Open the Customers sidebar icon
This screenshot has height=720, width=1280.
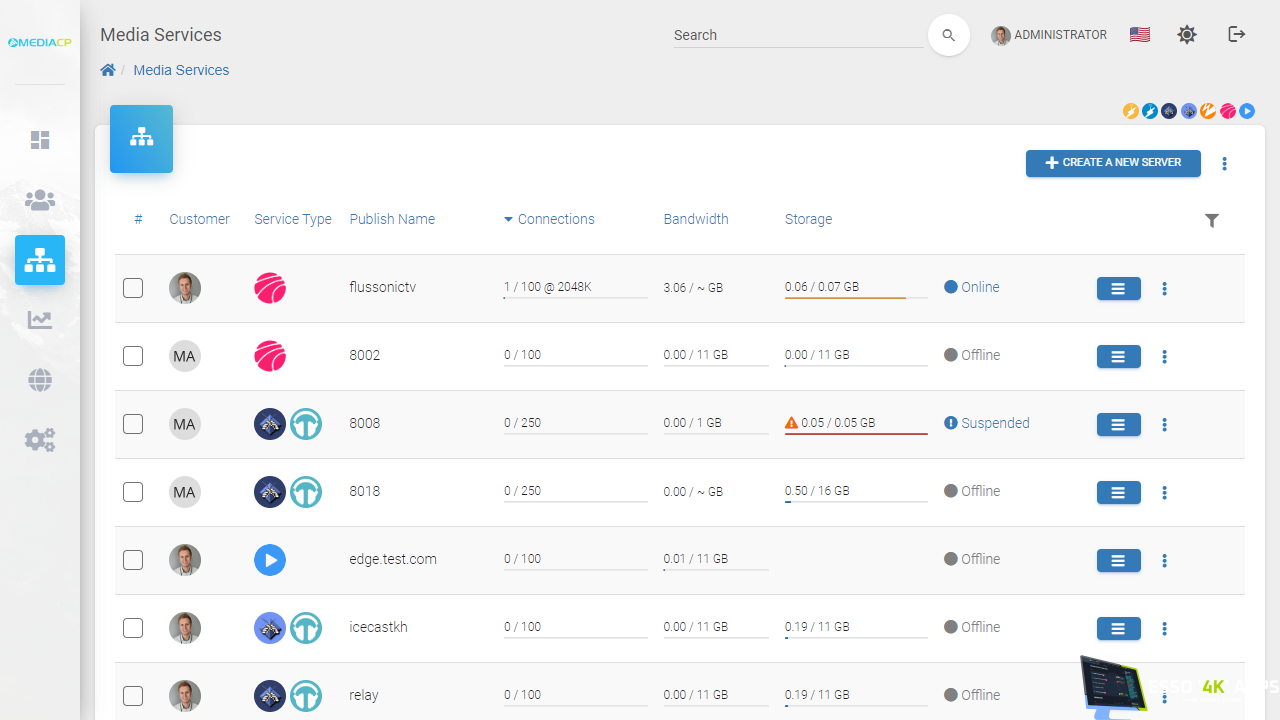point(40,200)
